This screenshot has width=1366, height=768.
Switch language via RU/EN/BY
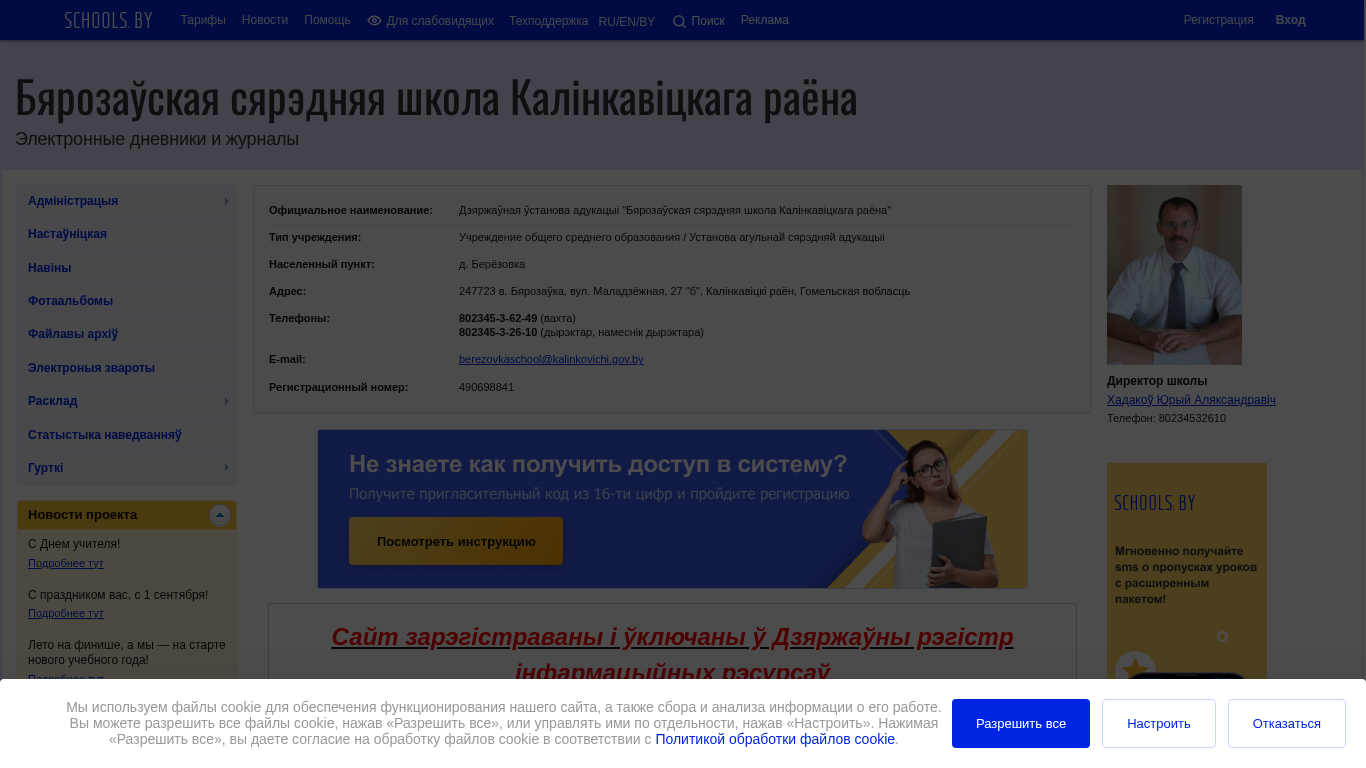click(627, 22)
